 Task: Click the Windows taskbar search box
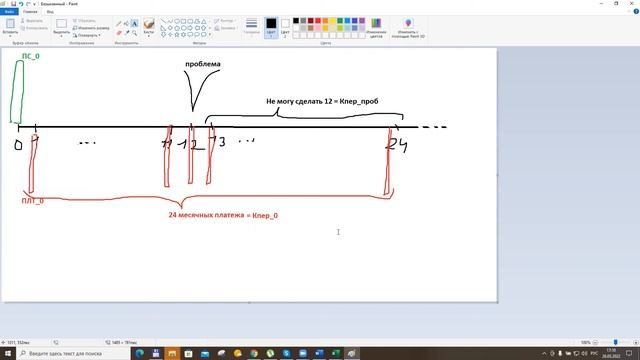tap(73, 353)
